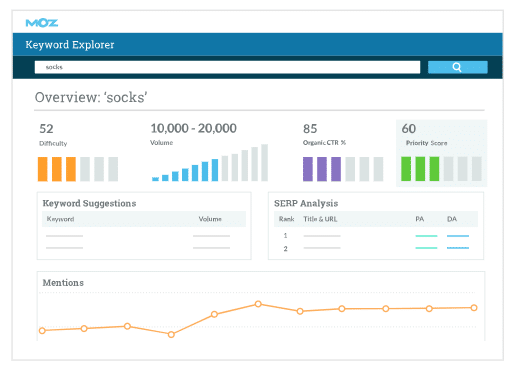Click the Moz logo
The height and width of the screenshot is (370, 519).
[x=42, y=23]
